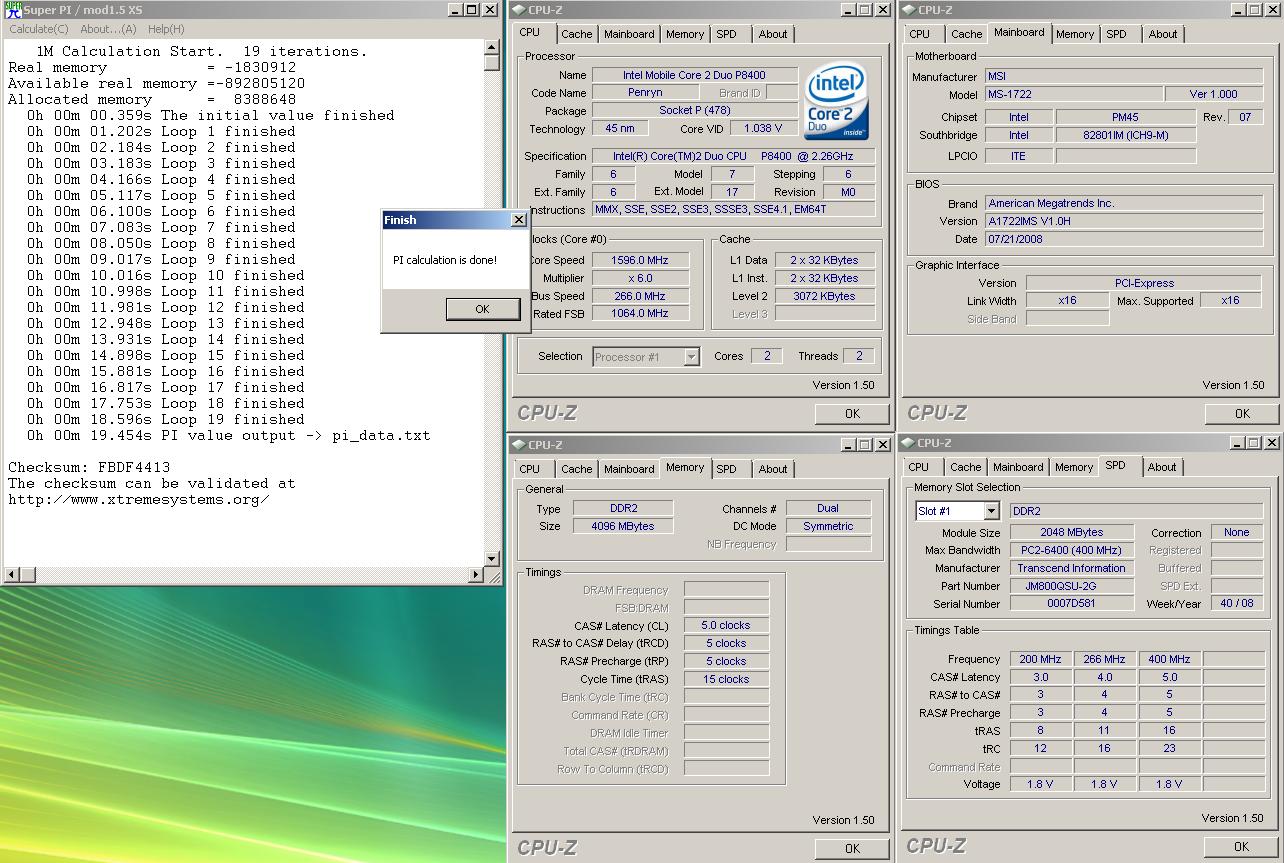Viewport: 1284px width, 863px height.
Task: Click the Super PI title bar icon
Action: pos(13,10)
